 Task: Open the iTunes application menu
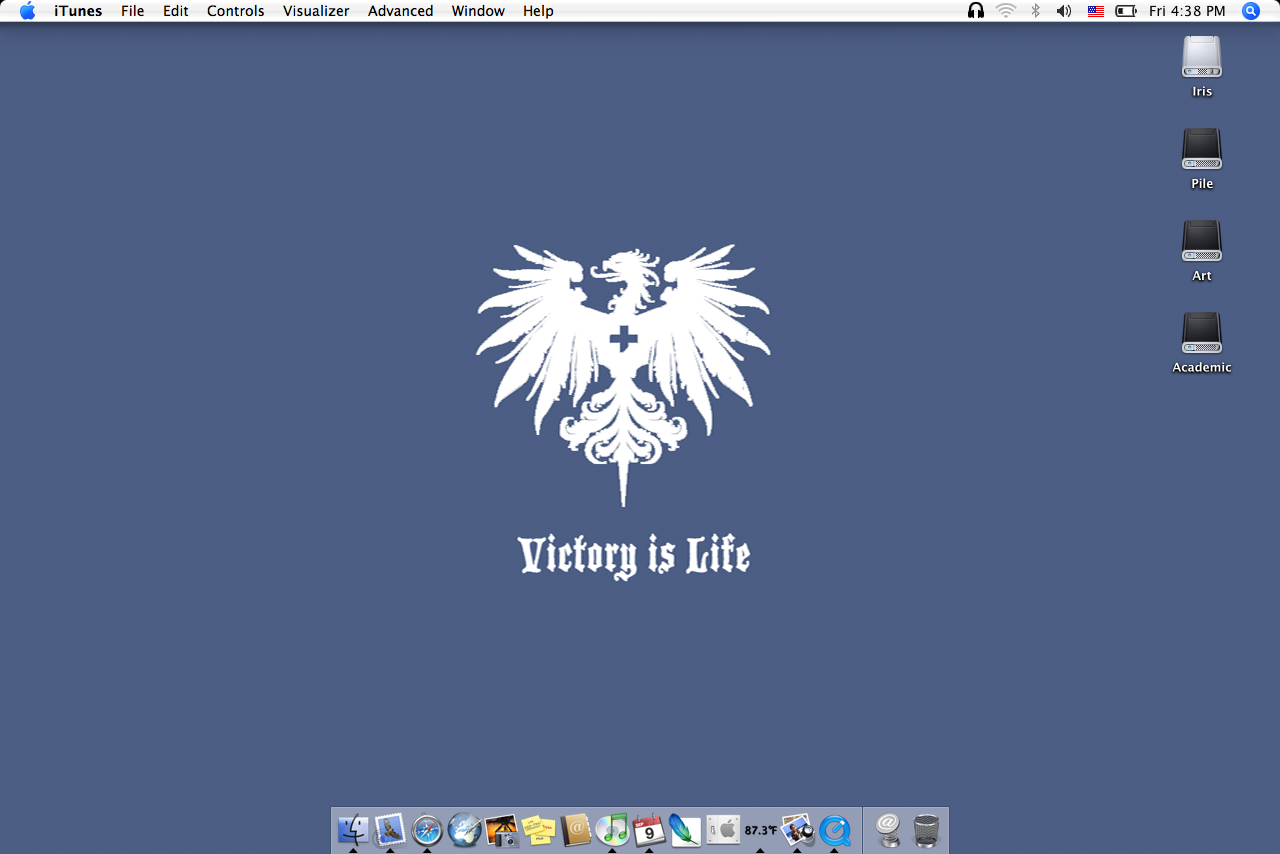pos(78,11)
